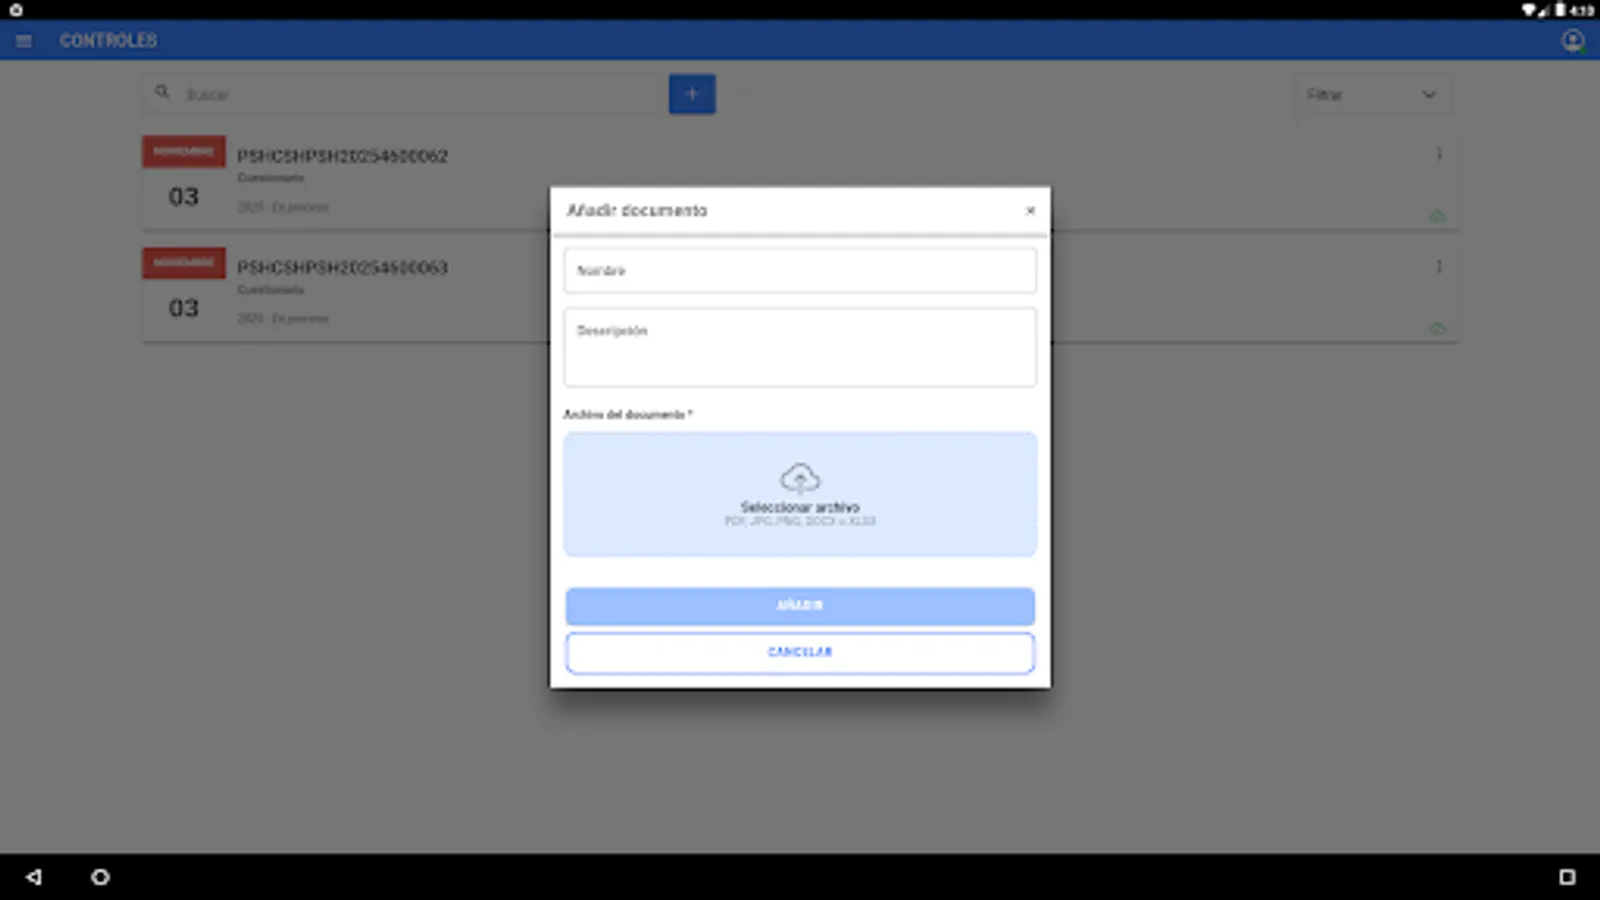The width and height of the screenshot is (1600, 900).
Task: Click the blue plus add button
Action: click(x=692, y=94)
